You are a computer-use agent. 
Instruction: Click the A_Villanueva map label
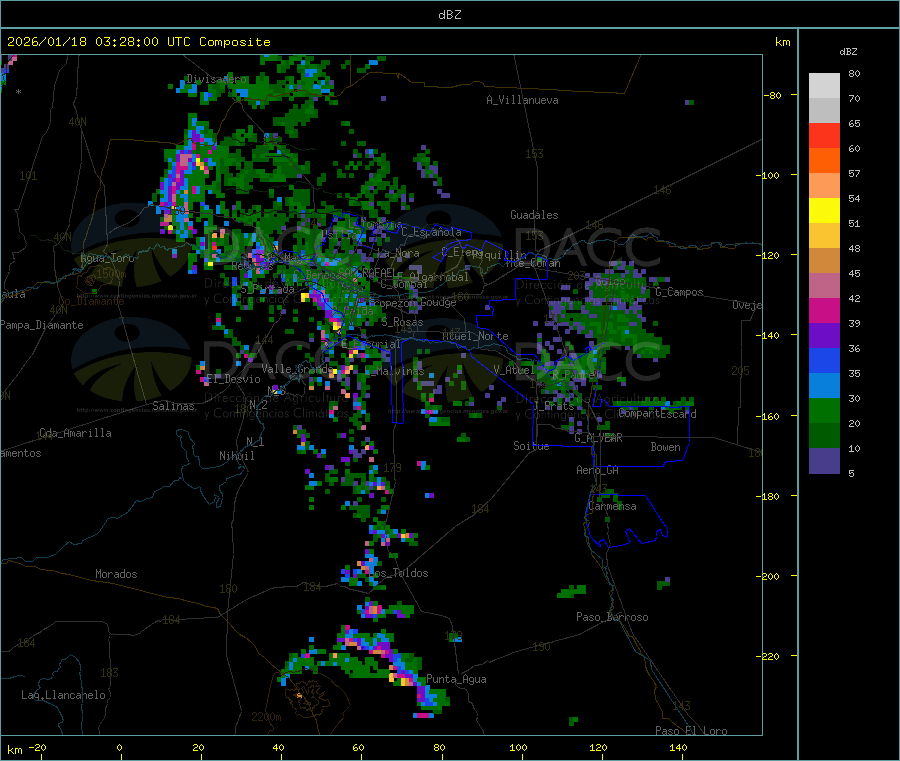tap(522, 100)
